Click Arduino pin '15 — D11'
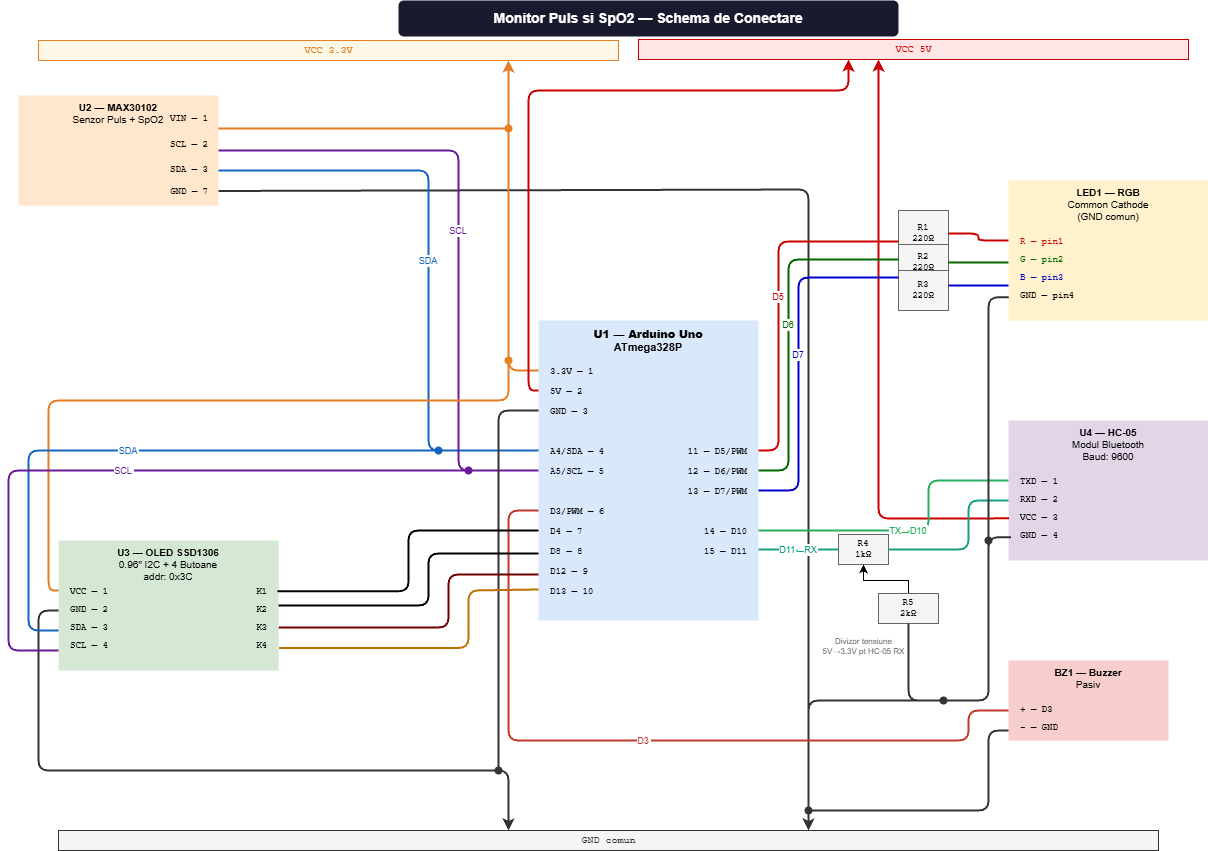This screenshot has height=851, width=1208. coord(725,551)
